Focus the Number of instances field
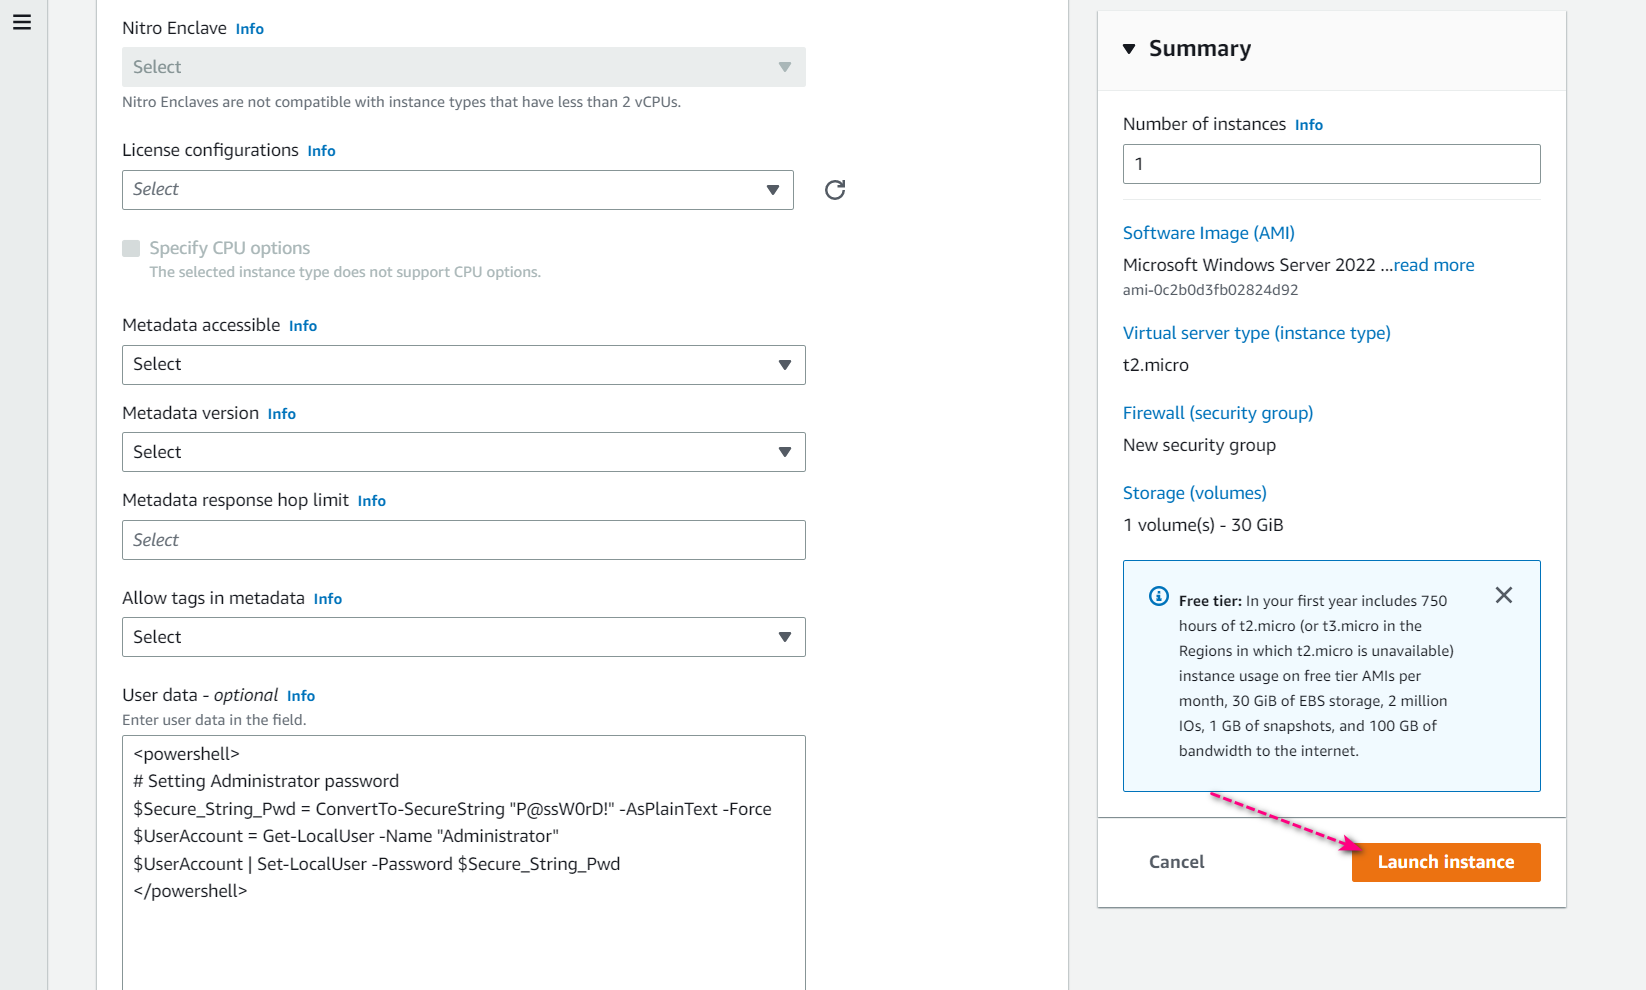Image resolution: width=1646 pixels, height=990 pixels. pos(1331,164)
